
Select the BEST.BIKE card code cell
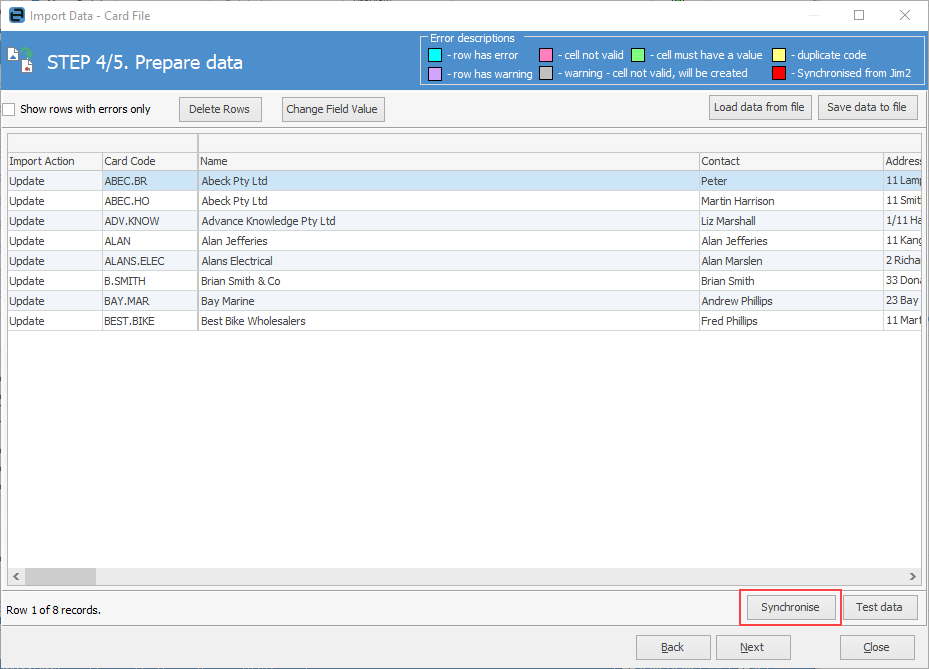150,321
